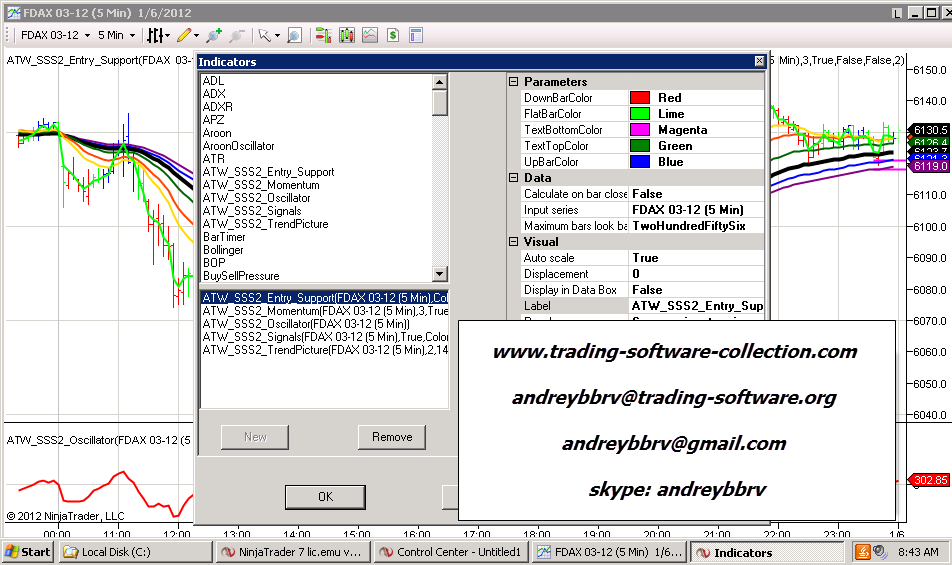The image size is (952, 565).
Task: Click the candlestick data series icon
Action: coord(347,35)
